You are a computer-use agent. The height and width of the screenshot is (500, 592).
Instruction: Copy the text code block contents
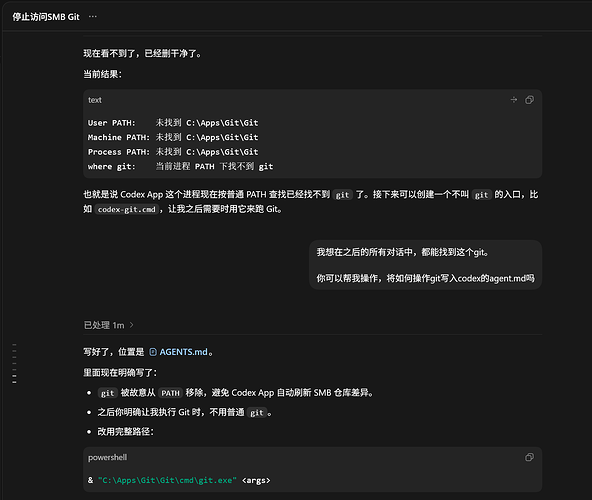click(x=529, y=100)
